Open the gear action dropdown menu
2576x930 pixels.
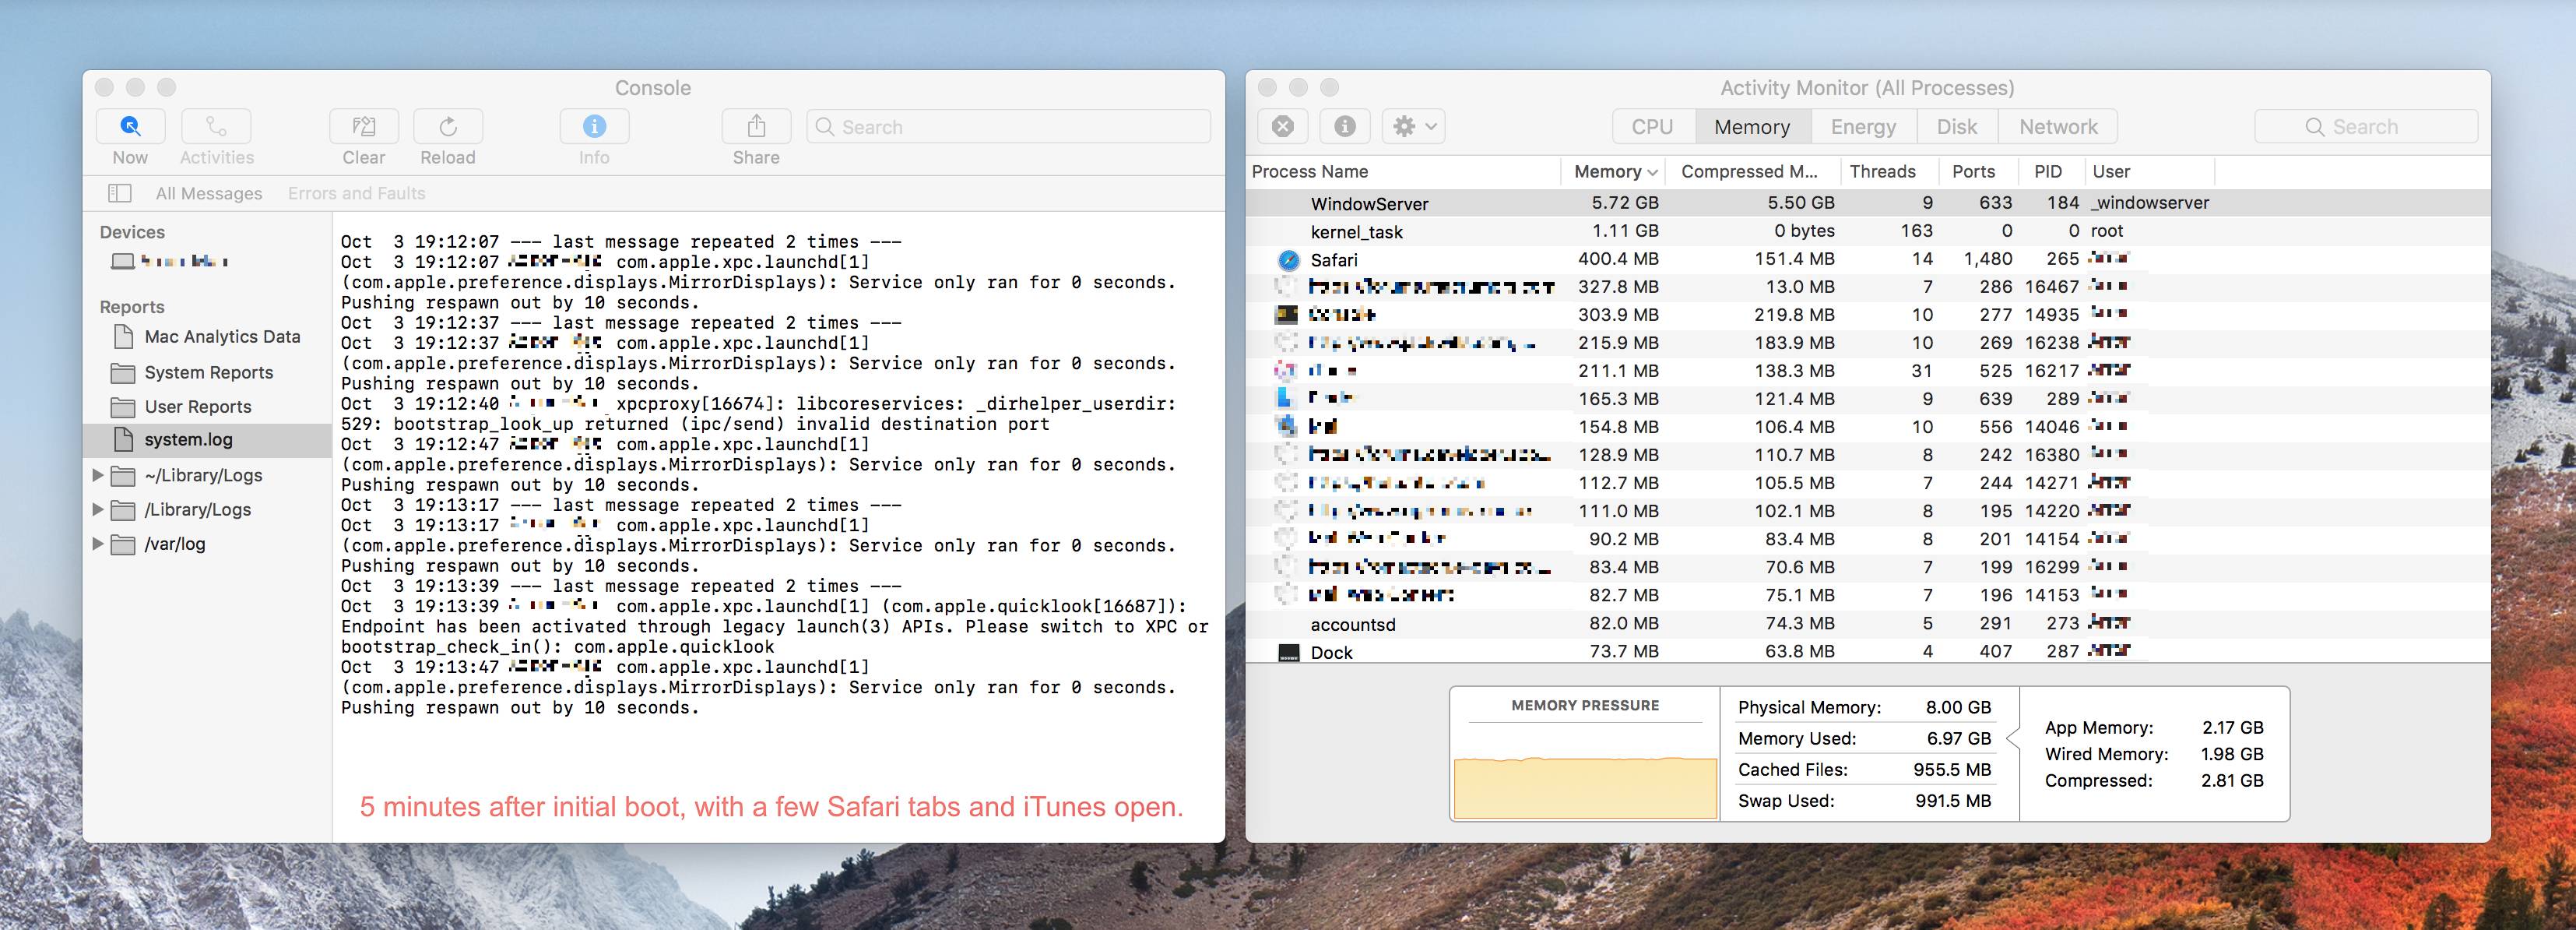tap(1414, 127)
